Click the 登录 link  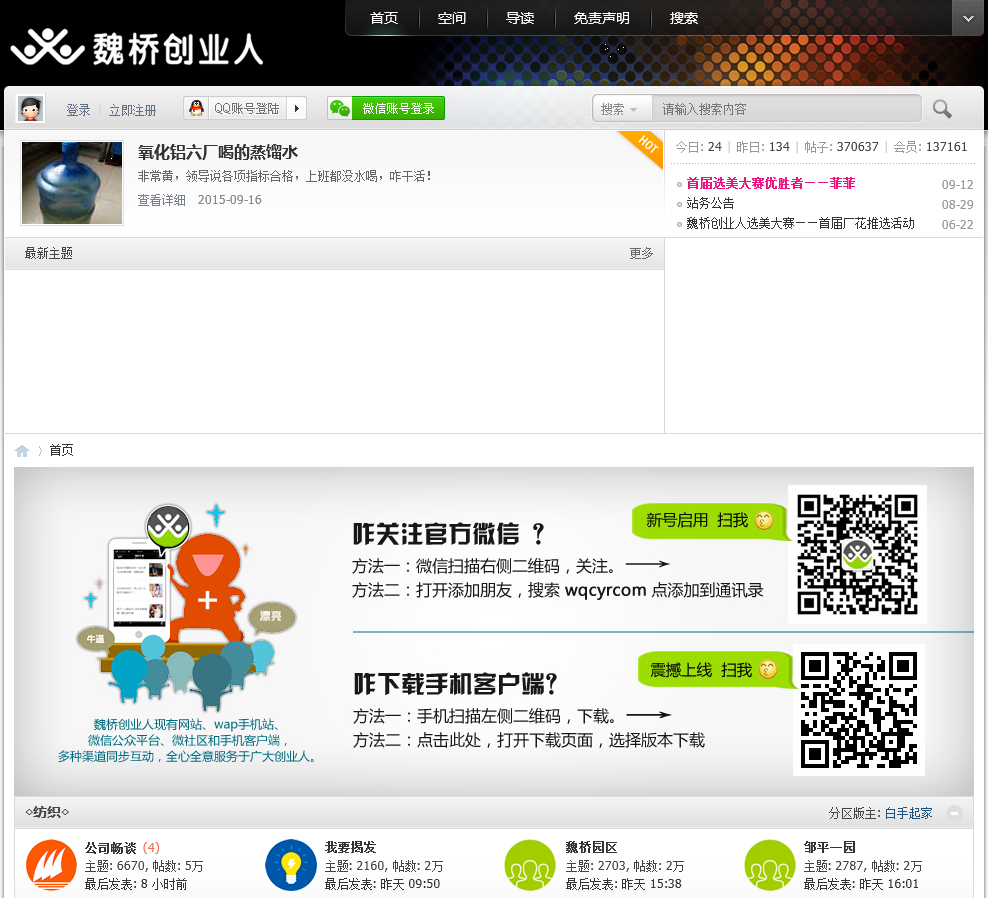[78, 110]
